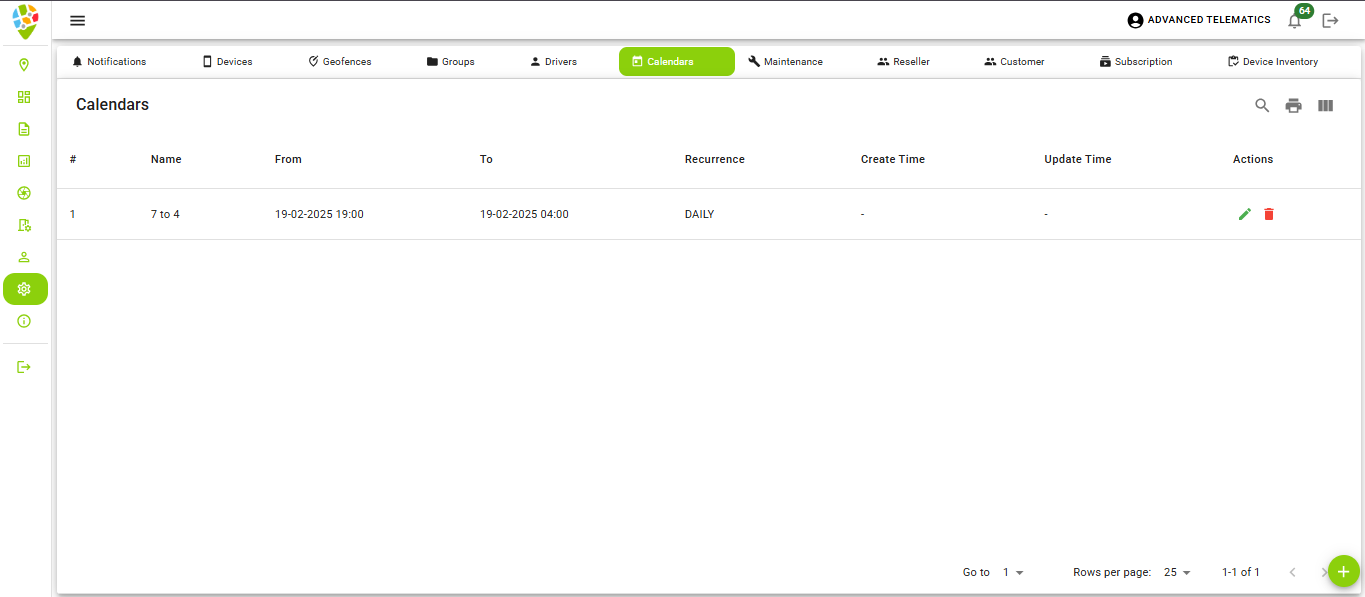
Task: Open the Maintenance tab
Action: [786, 61]
